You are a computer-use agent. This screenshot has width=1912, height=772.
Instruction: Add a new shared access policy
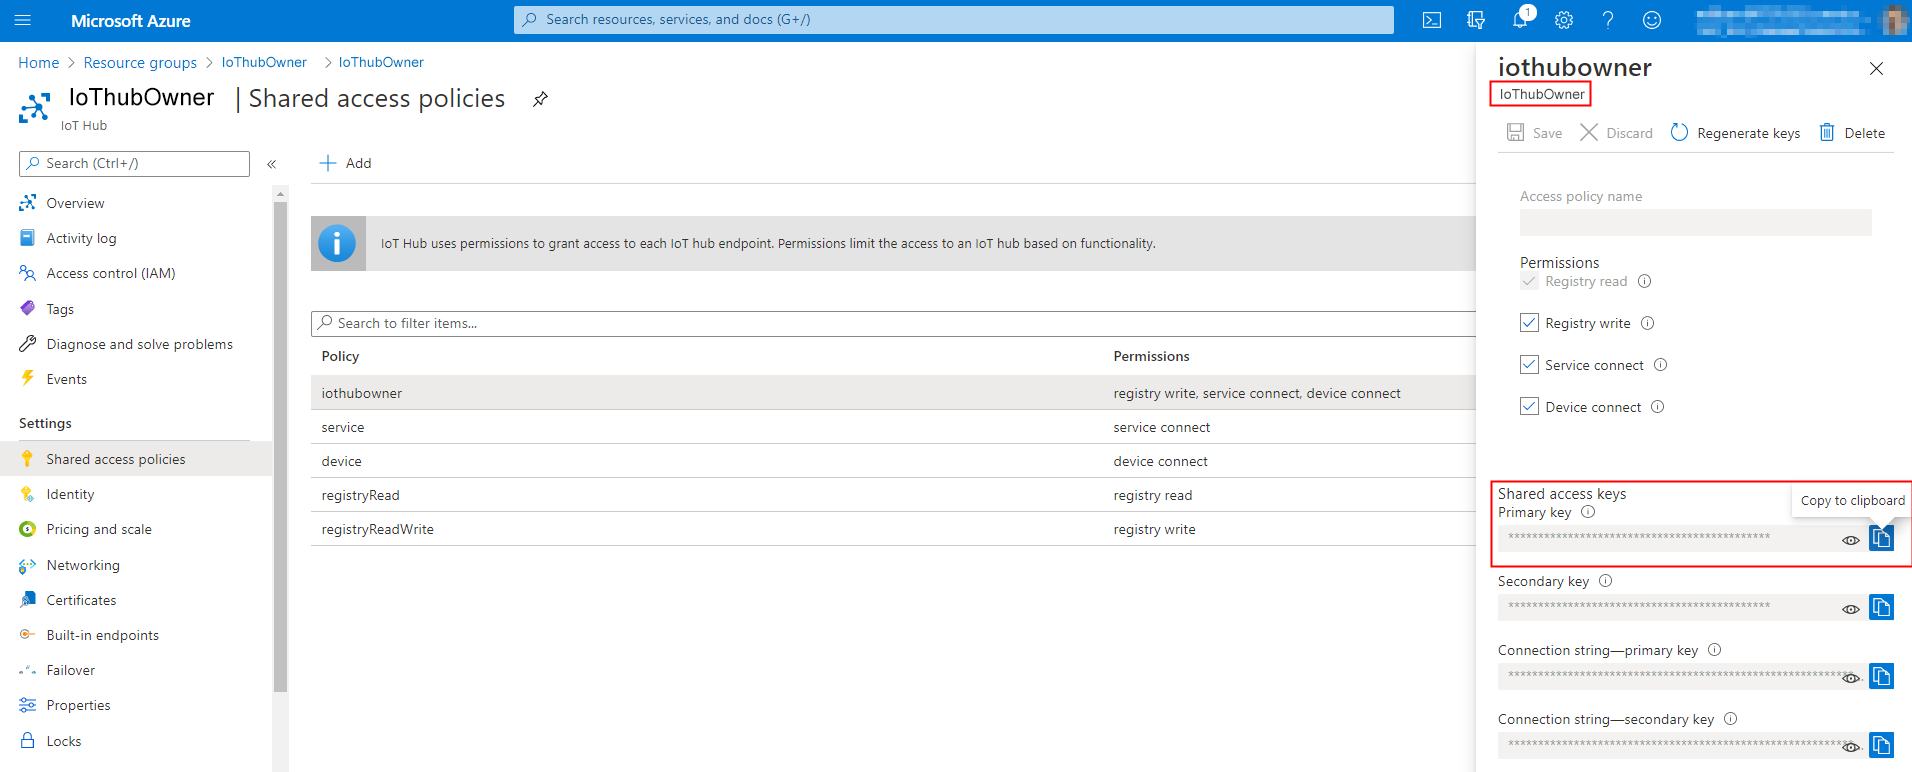coord(345,163)
